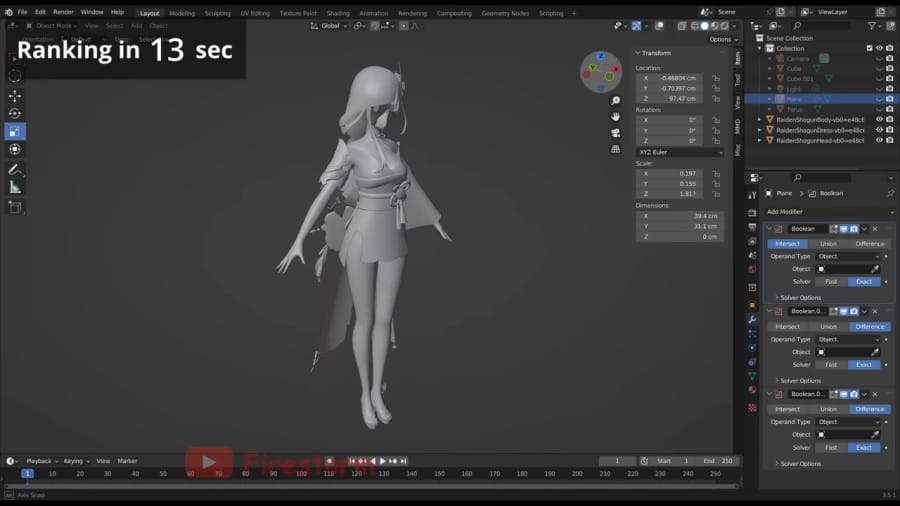The width and height of the screenshot is (900, 506).
Task: Select the Scale tool
Action: point(15,131)
